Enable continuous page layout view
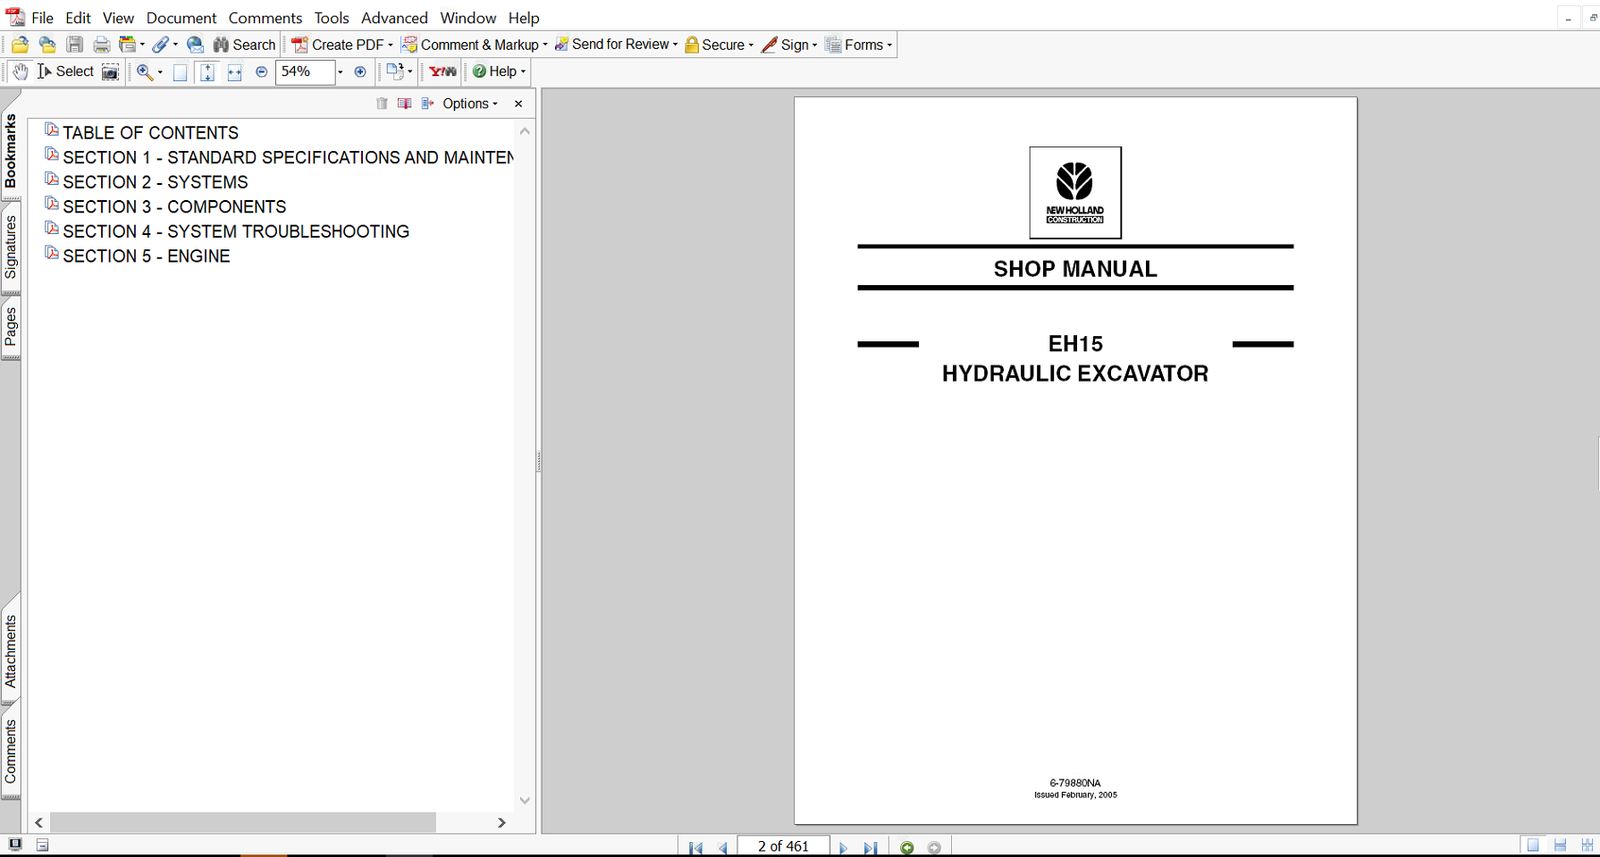The width and height of the screenshot is (1600, 857). (x=1560, y=846)
